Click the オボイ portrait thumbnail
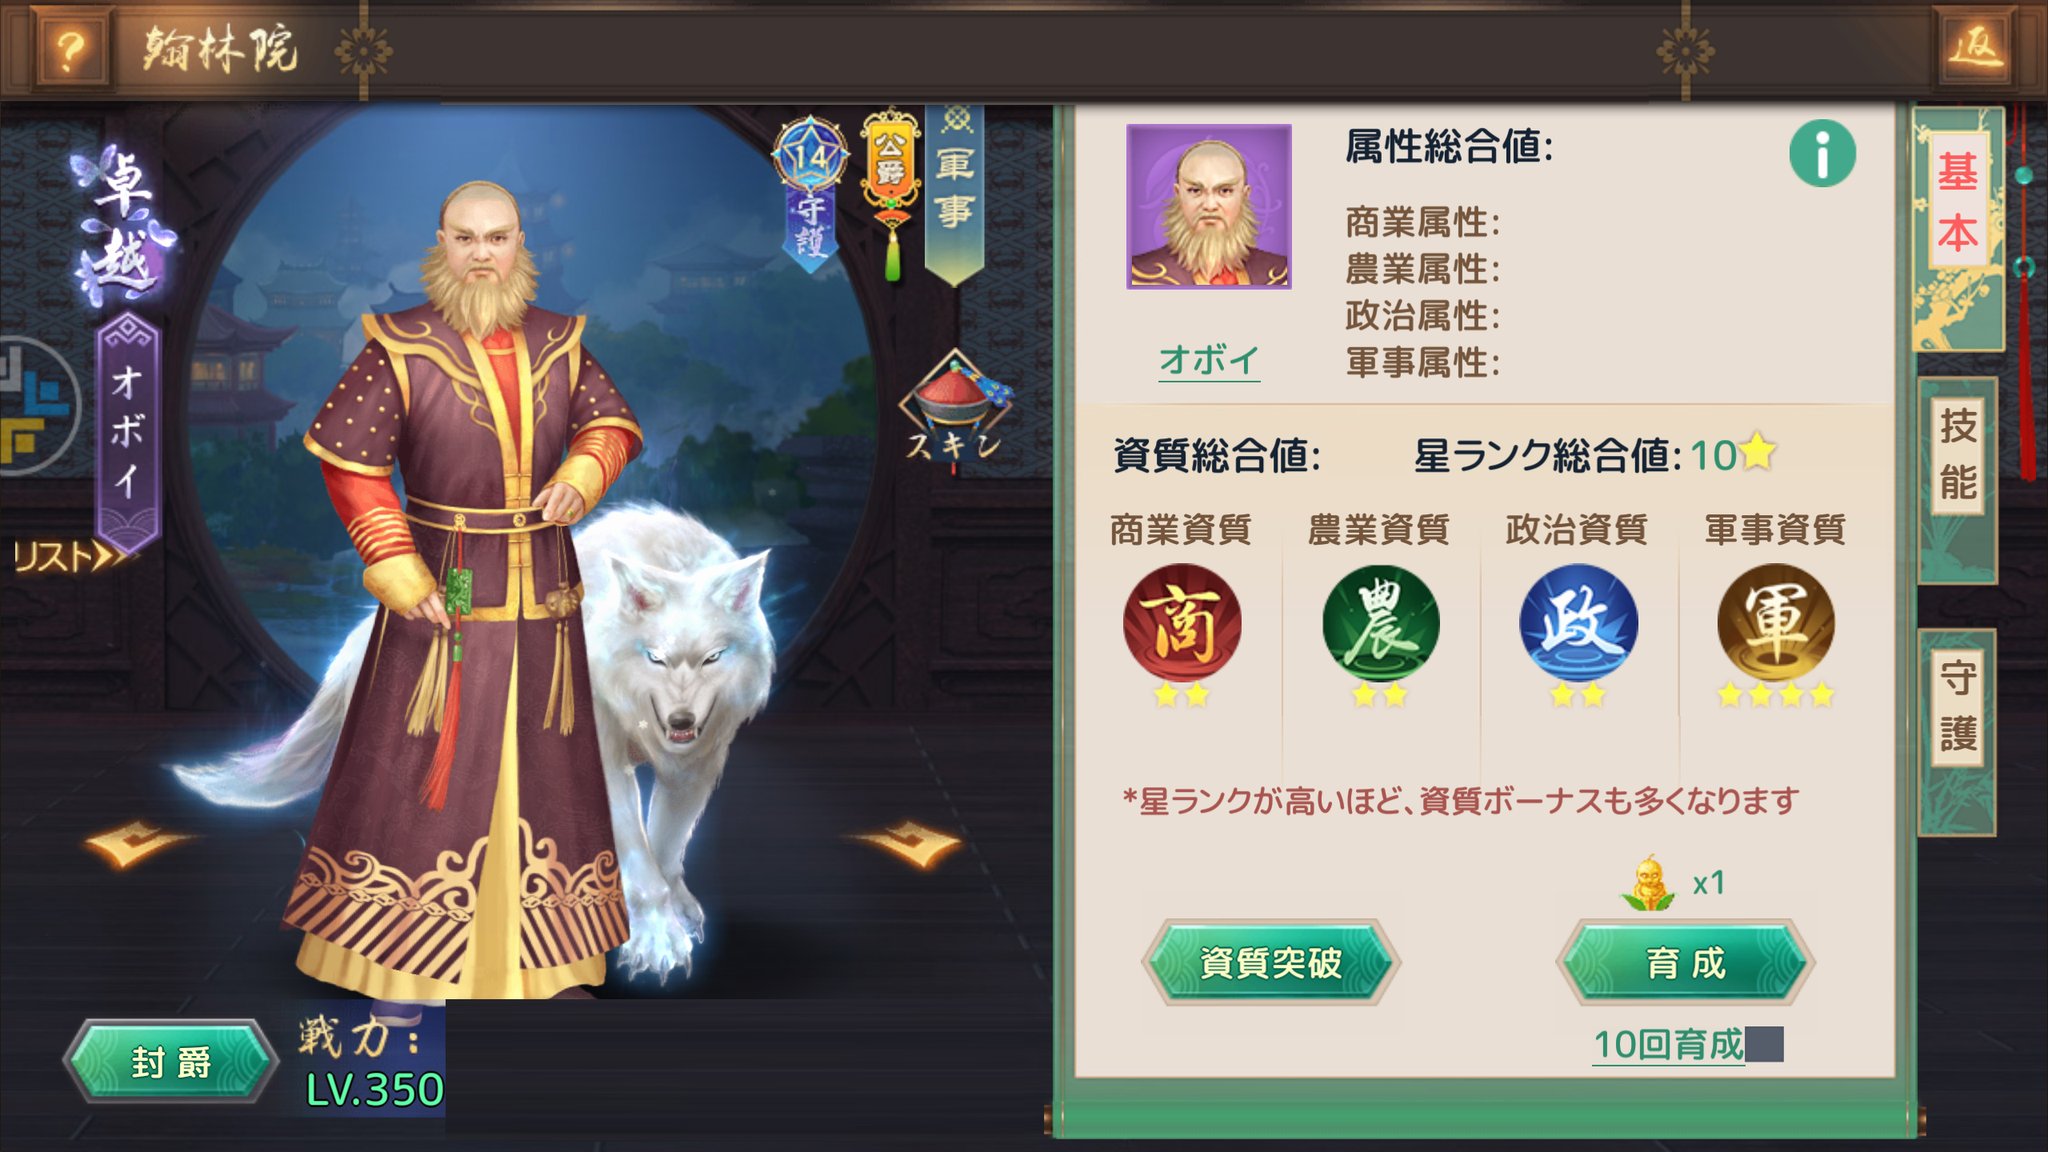The image size is (2048, 1152). (1209, 207)
